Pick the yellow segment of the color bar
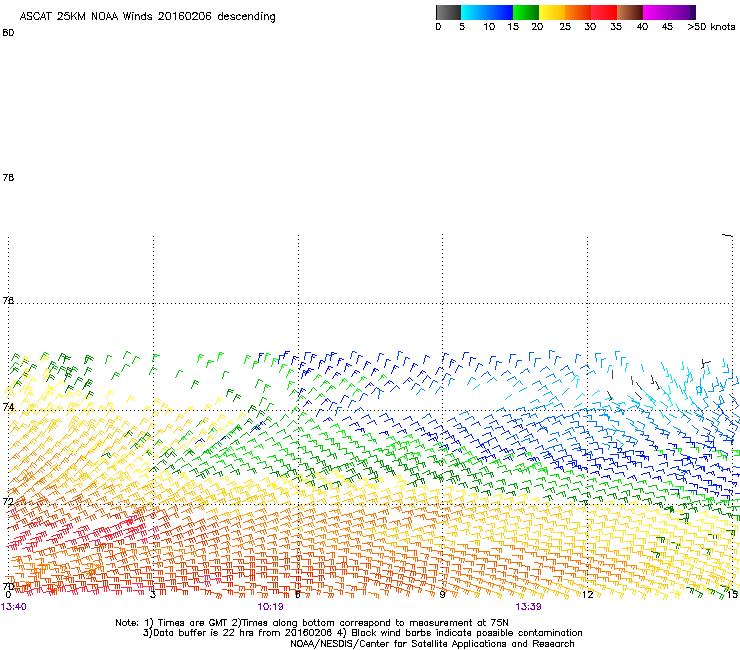740x650 pixels. [552, 12]
